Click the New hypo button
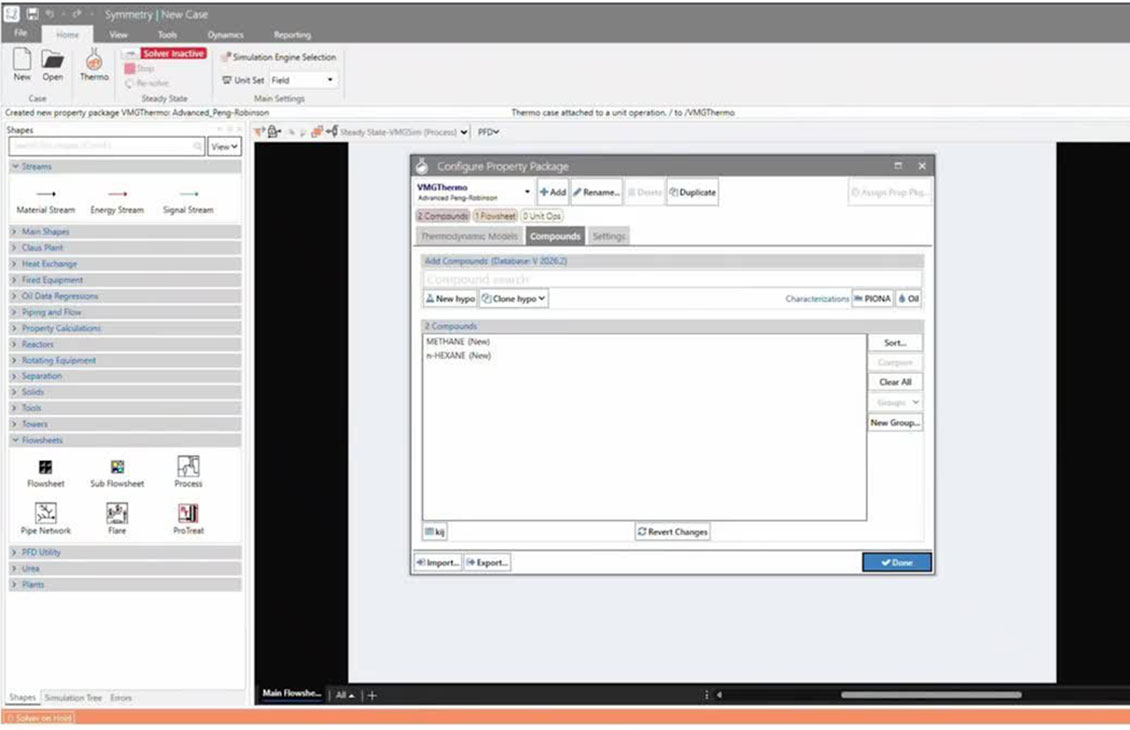The width and height of the screenshot is (1130, 730). coord(450,298)
